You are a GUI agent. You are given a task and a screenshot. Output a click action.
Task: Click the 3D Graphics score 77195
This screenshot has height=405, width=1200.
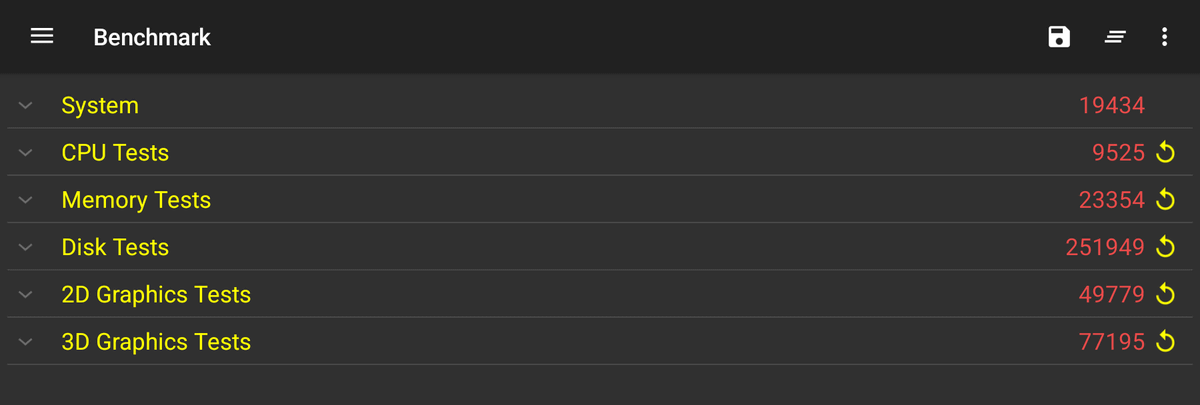pos(1111,342)
